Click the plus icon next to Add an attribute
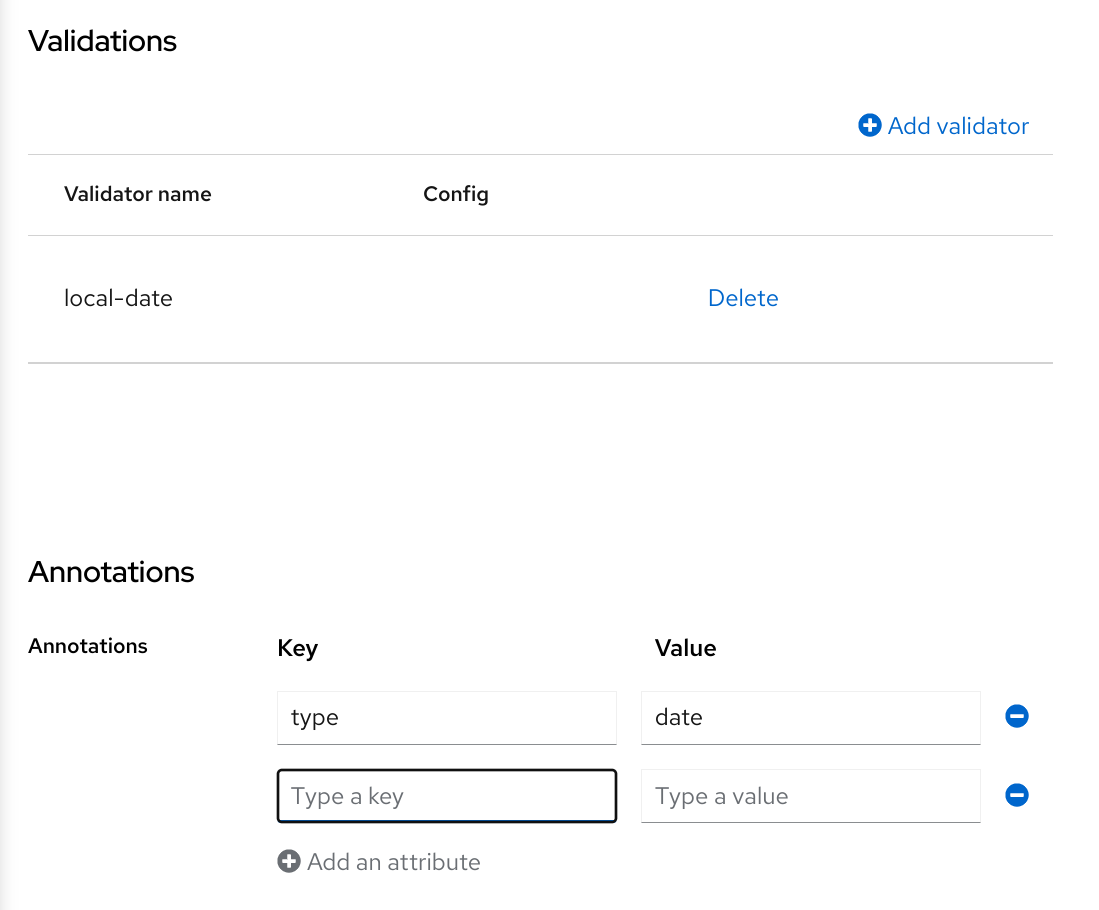Image resolution: width=1099 pixels, height=910 pixels. [288, 861]
